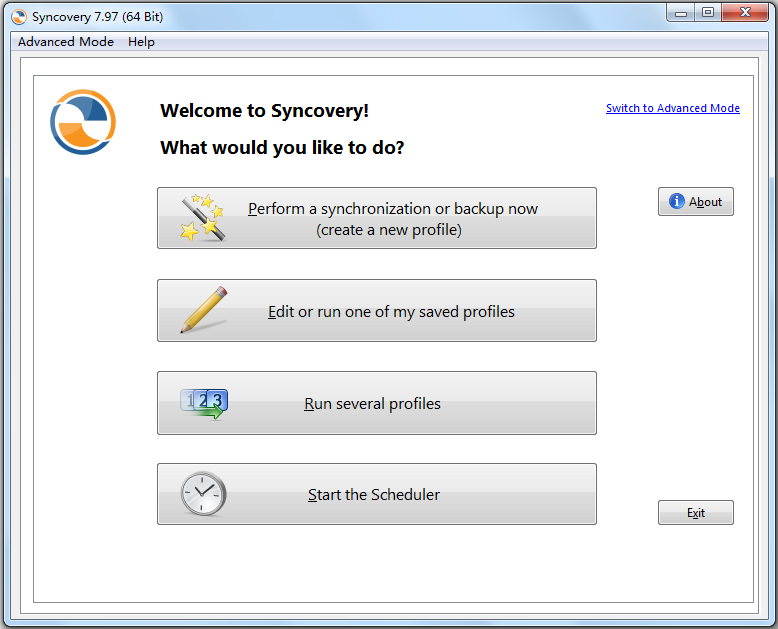Viewport: 778px width, 629px height.
Task: Click "Perform a synchronization or backup now" text
Action: (392, 209)
